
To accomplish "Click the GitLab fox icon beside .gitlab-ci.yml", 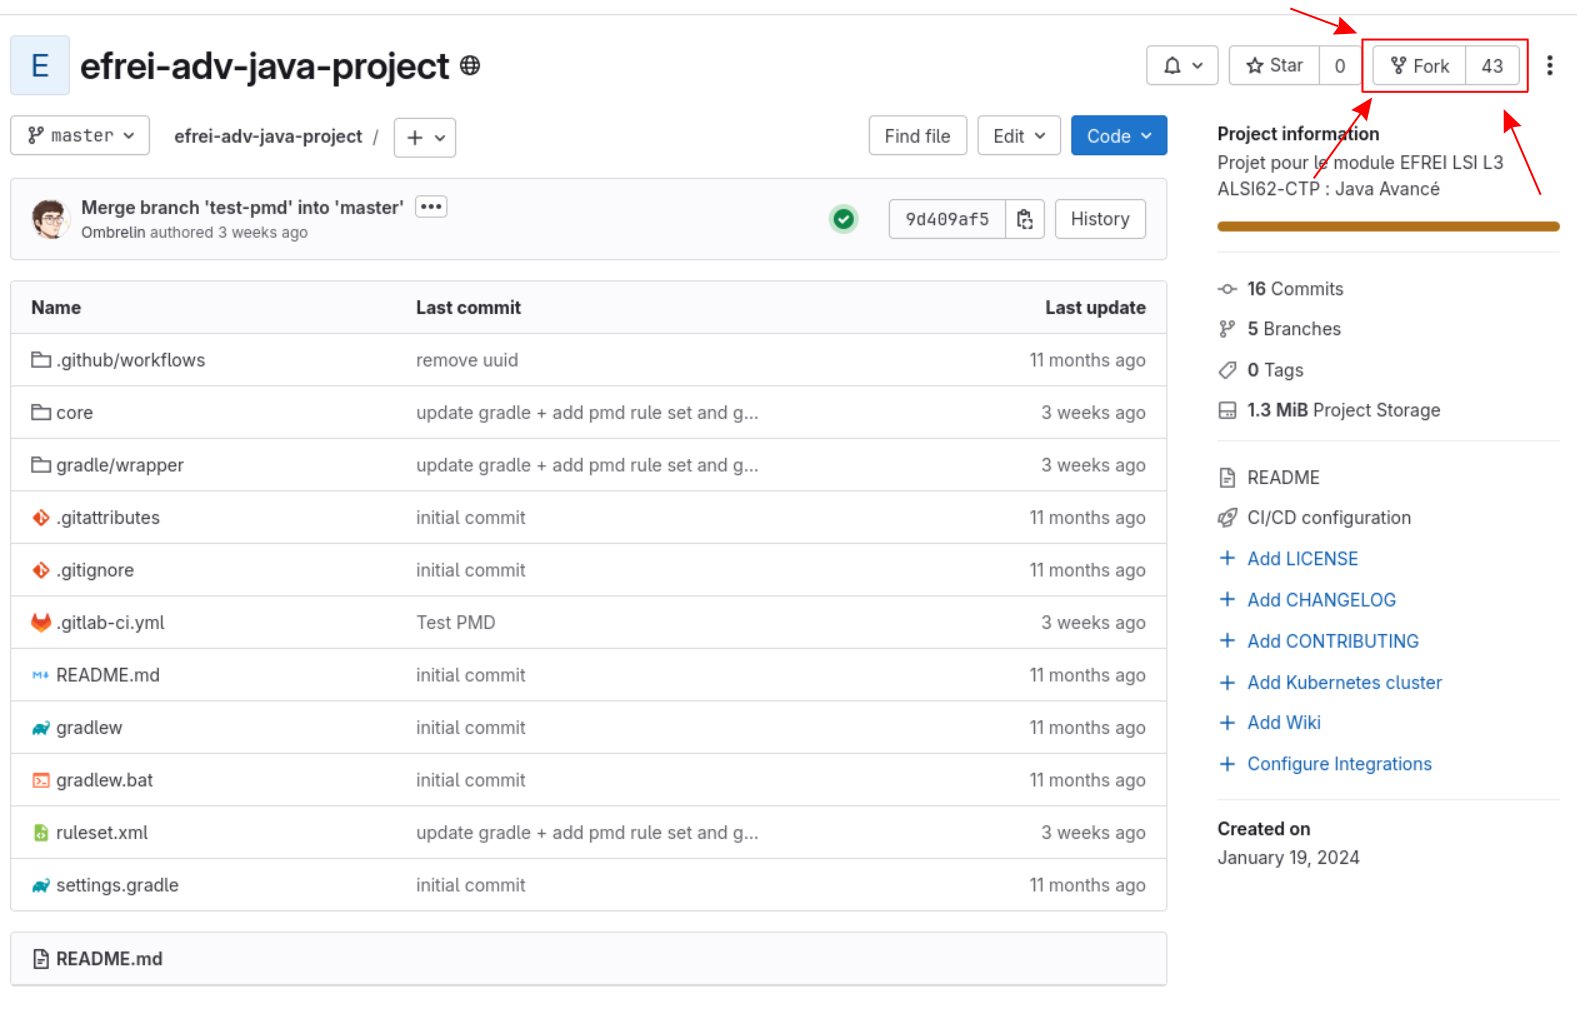I will coord(41,622).
